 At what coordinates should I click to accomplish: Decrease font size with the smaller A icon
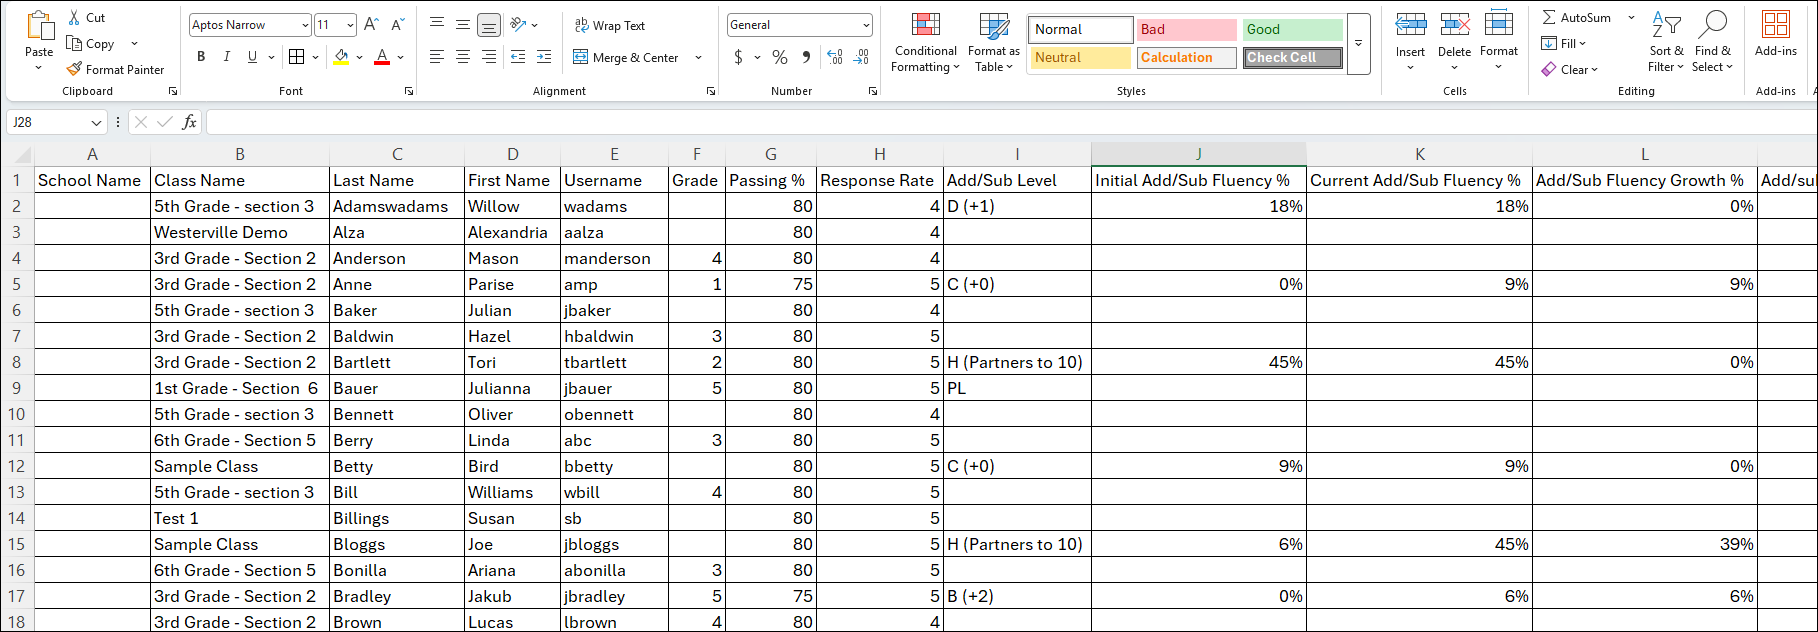click(x=397, y=25)
